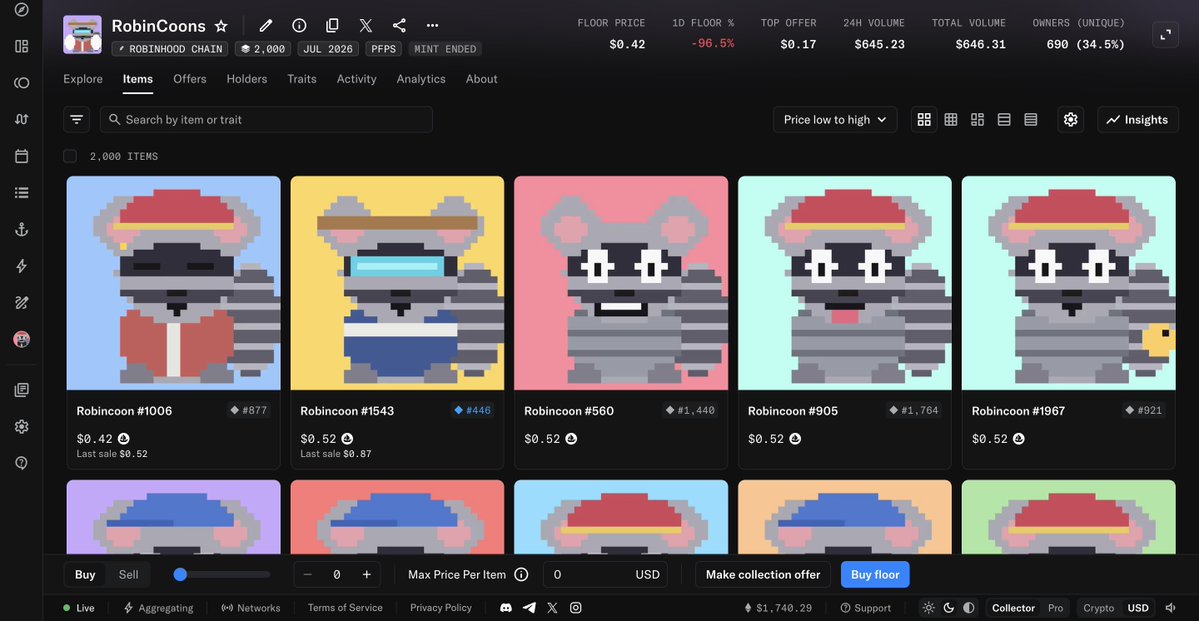Add RobinCoons to watchlist with star
Viewport: 1199px width, 621px height.
coord(221,26)
